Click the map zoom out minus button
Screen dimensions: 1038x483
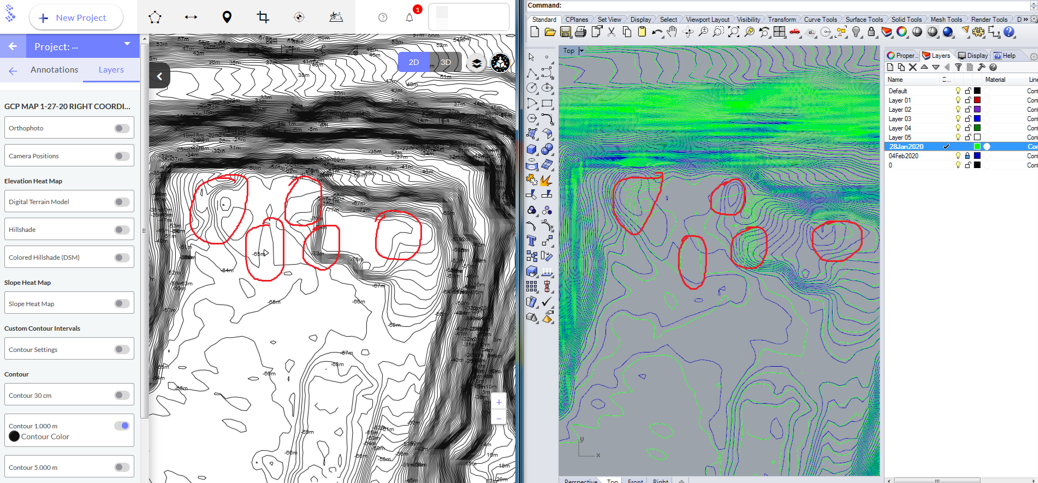coord(498,418)
